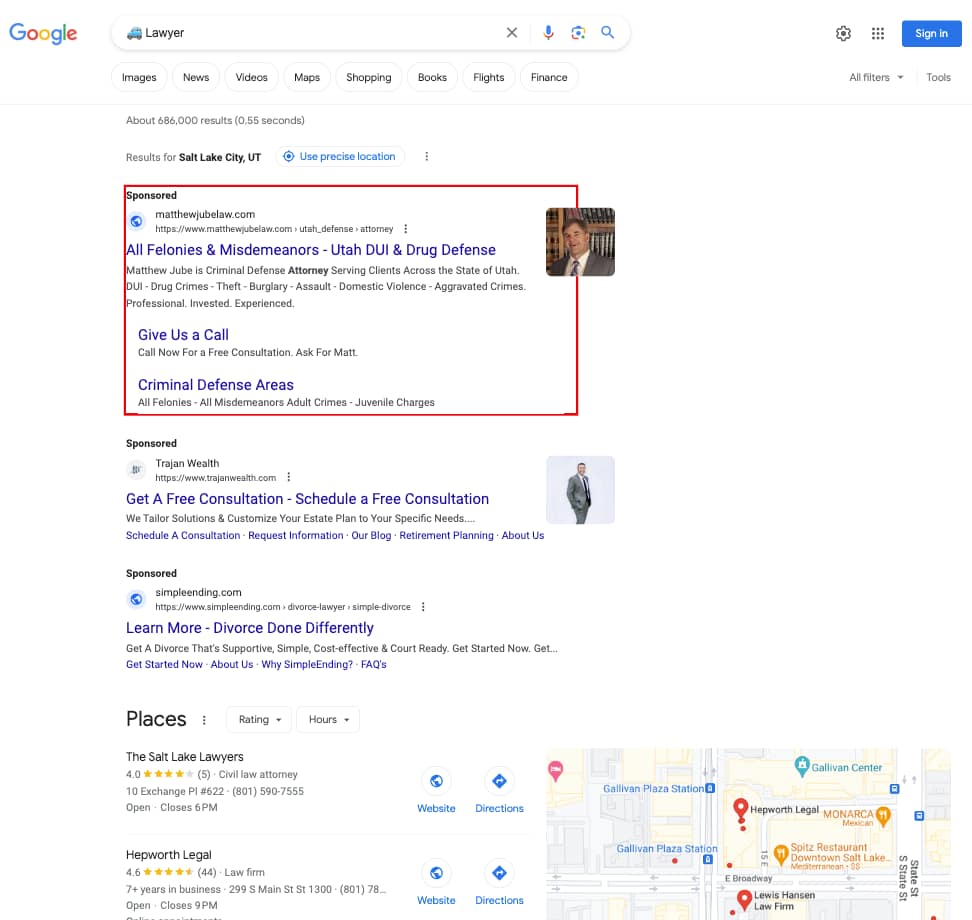This screenshot has width=972, height=920.
Task: Open Get A Free Consultation ad link
Action: coord(307,499)
